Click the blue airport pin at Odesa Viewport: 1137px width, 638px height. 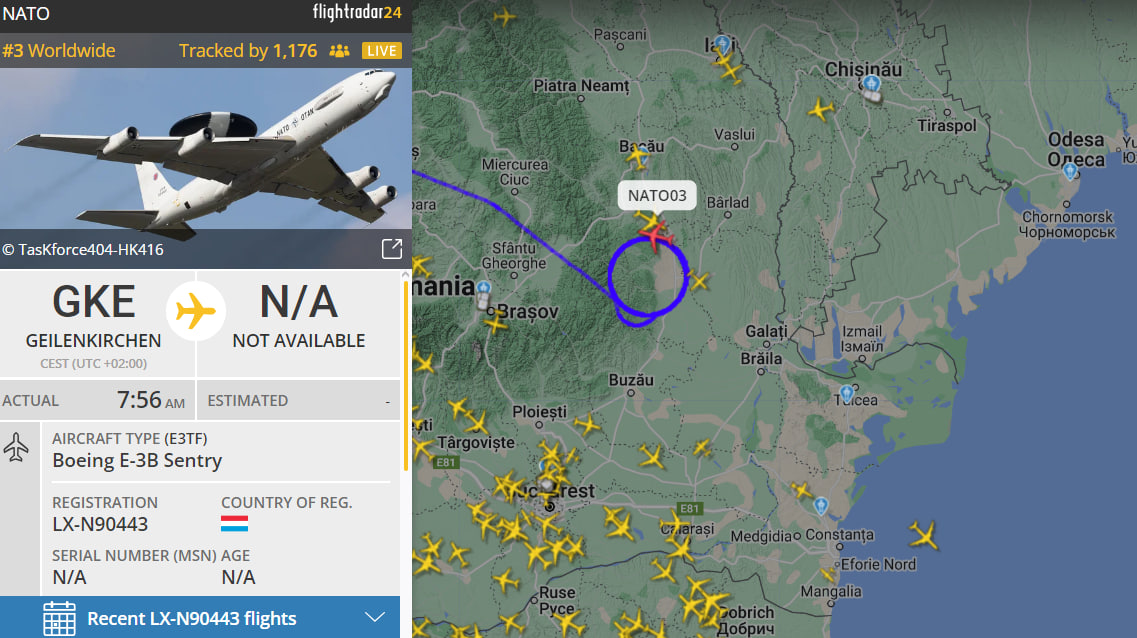1070,171
